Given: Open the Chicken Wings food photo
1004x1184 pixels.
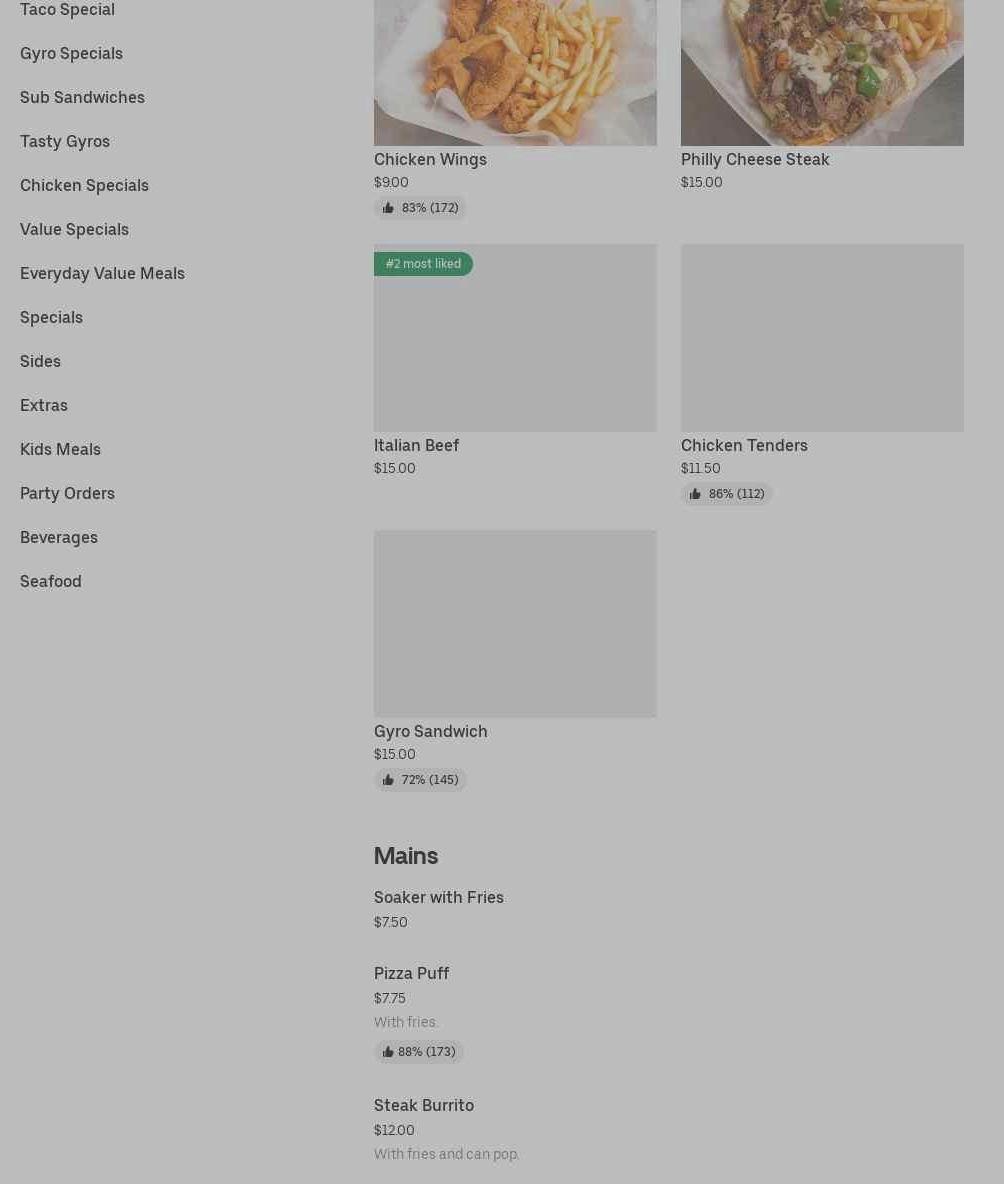Looking at the screenshot, I should (515, 70).
